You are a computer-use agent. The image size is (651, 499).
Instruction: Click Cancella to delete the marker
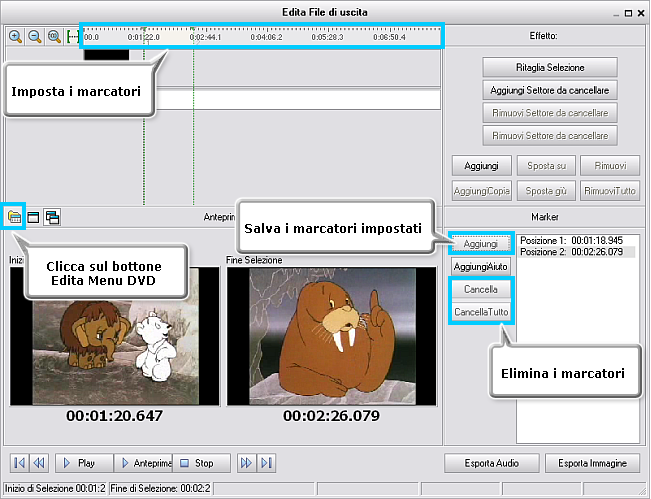pos(481,289)
